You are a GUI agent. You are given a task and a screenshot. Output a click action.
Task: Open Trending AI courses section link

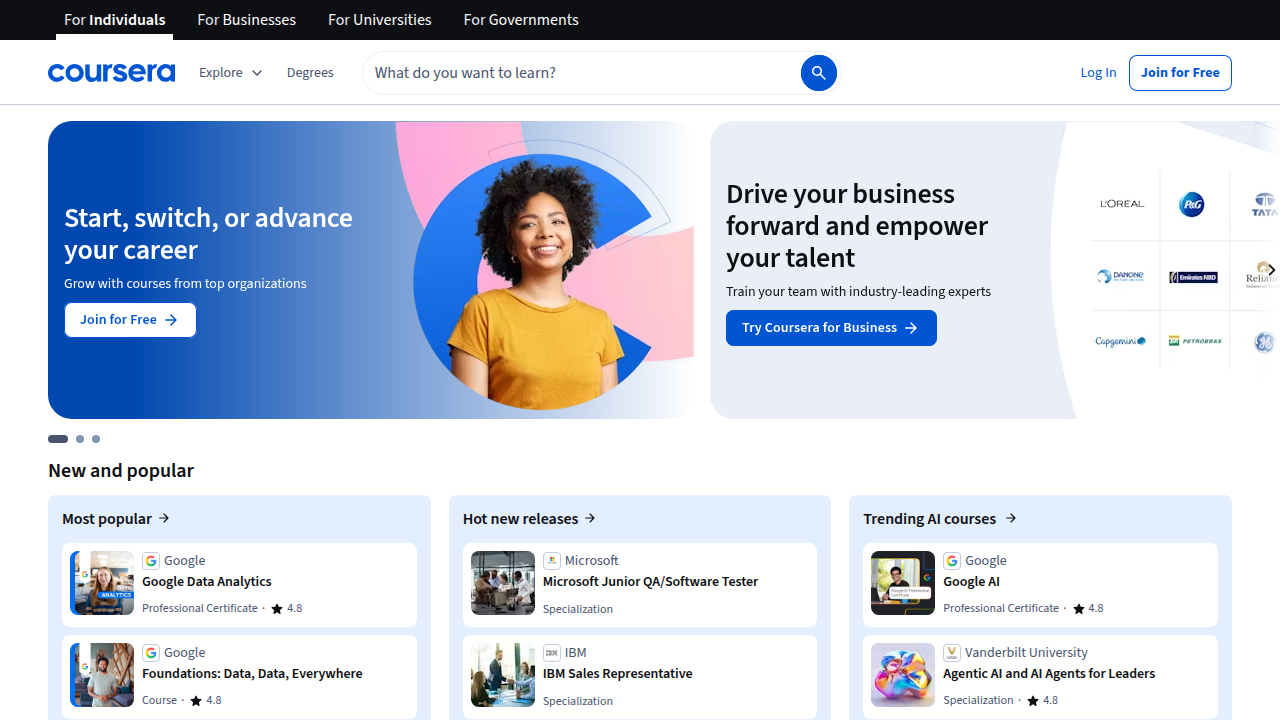coord(940,518)
